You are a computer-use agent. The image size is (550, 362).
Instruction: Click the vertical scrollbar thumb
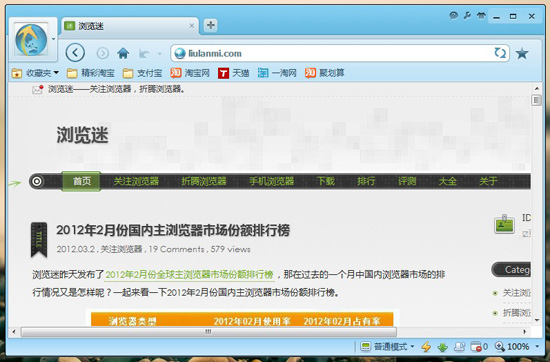[536, 100]
